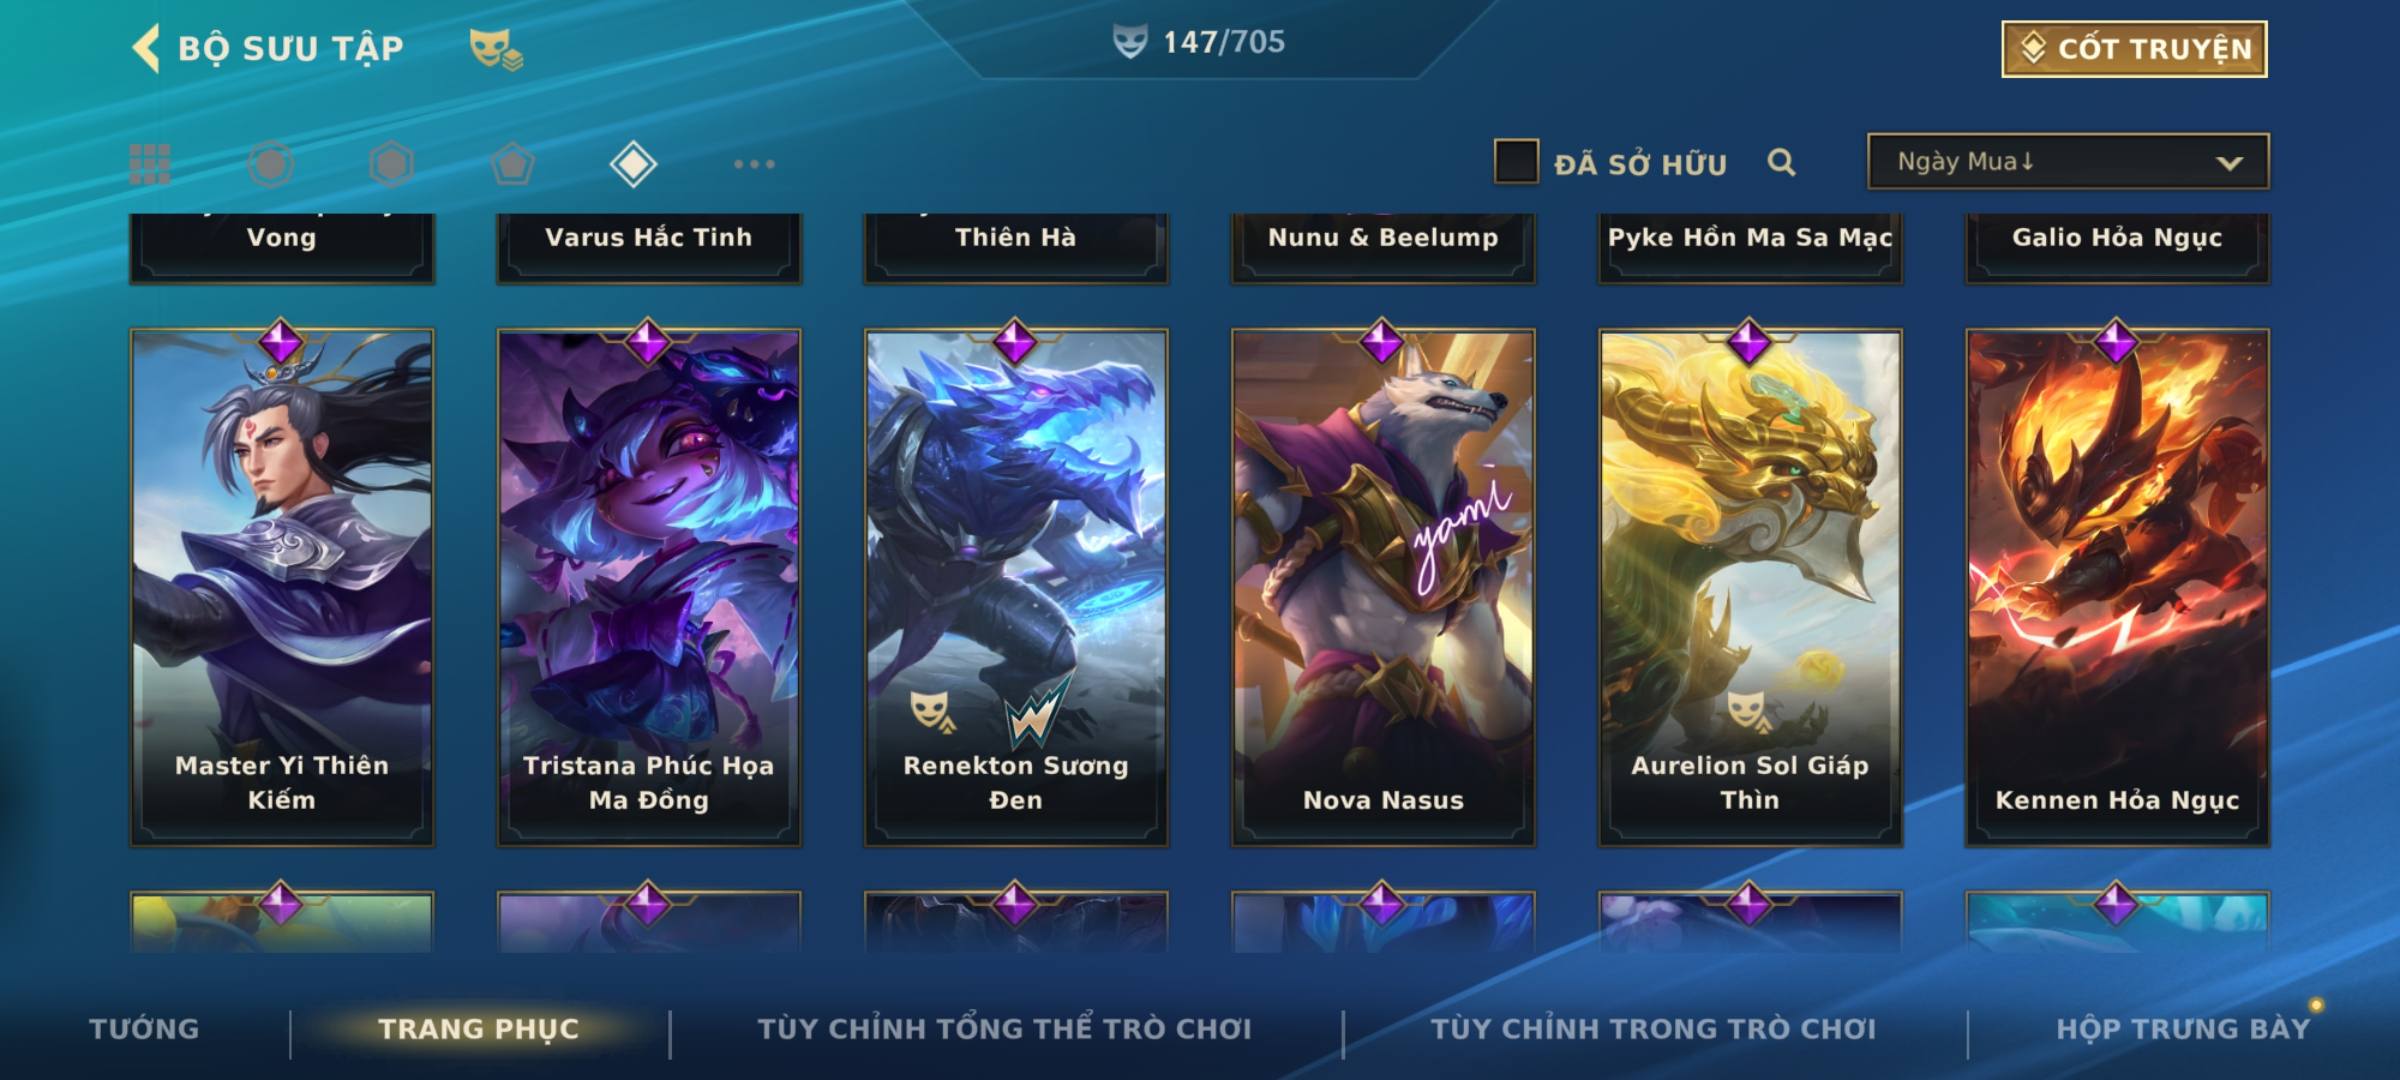The width and height of the screenshot is (2400, 1080).
Task: Open the Renekton Sương Đen skin card
Action: tap(1016, 588)
